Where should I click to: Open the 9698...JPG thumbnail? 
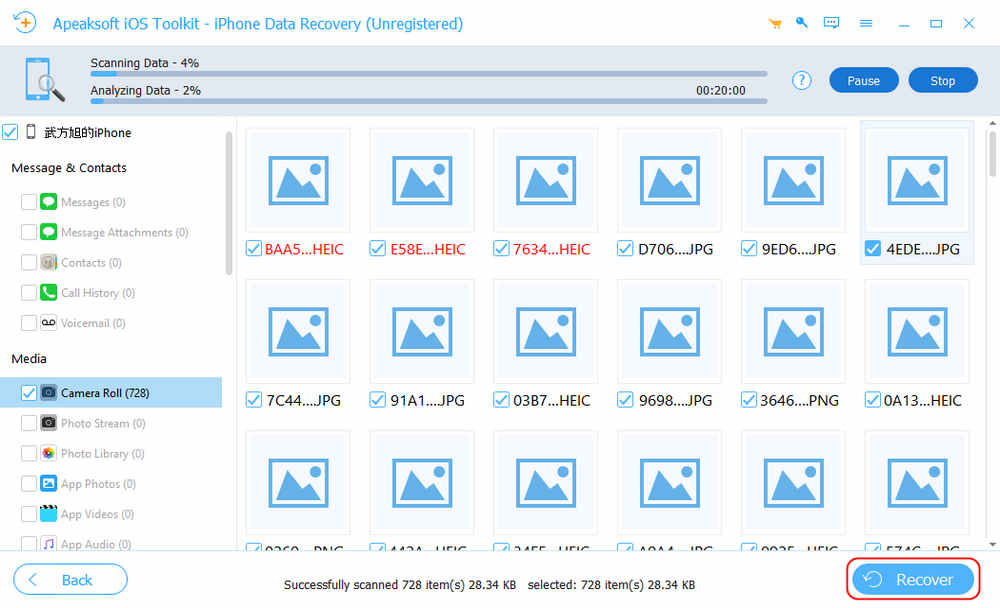coord(670,332)
